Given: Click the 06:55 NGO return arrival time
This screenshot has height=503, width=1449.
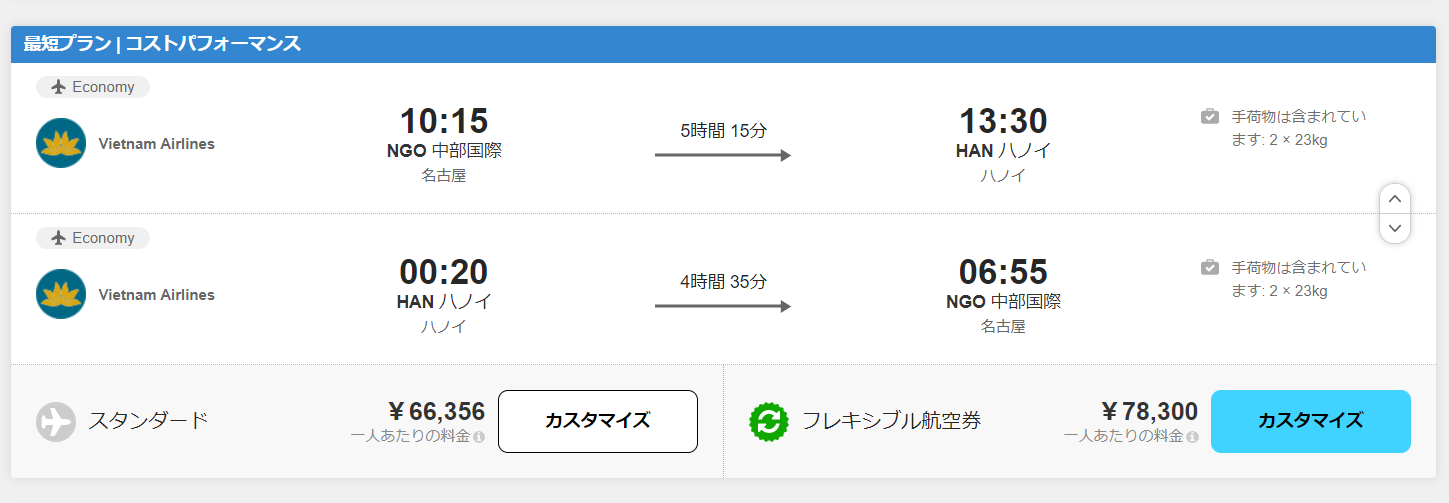Looking at the screenshot, I should (1003, 272).
